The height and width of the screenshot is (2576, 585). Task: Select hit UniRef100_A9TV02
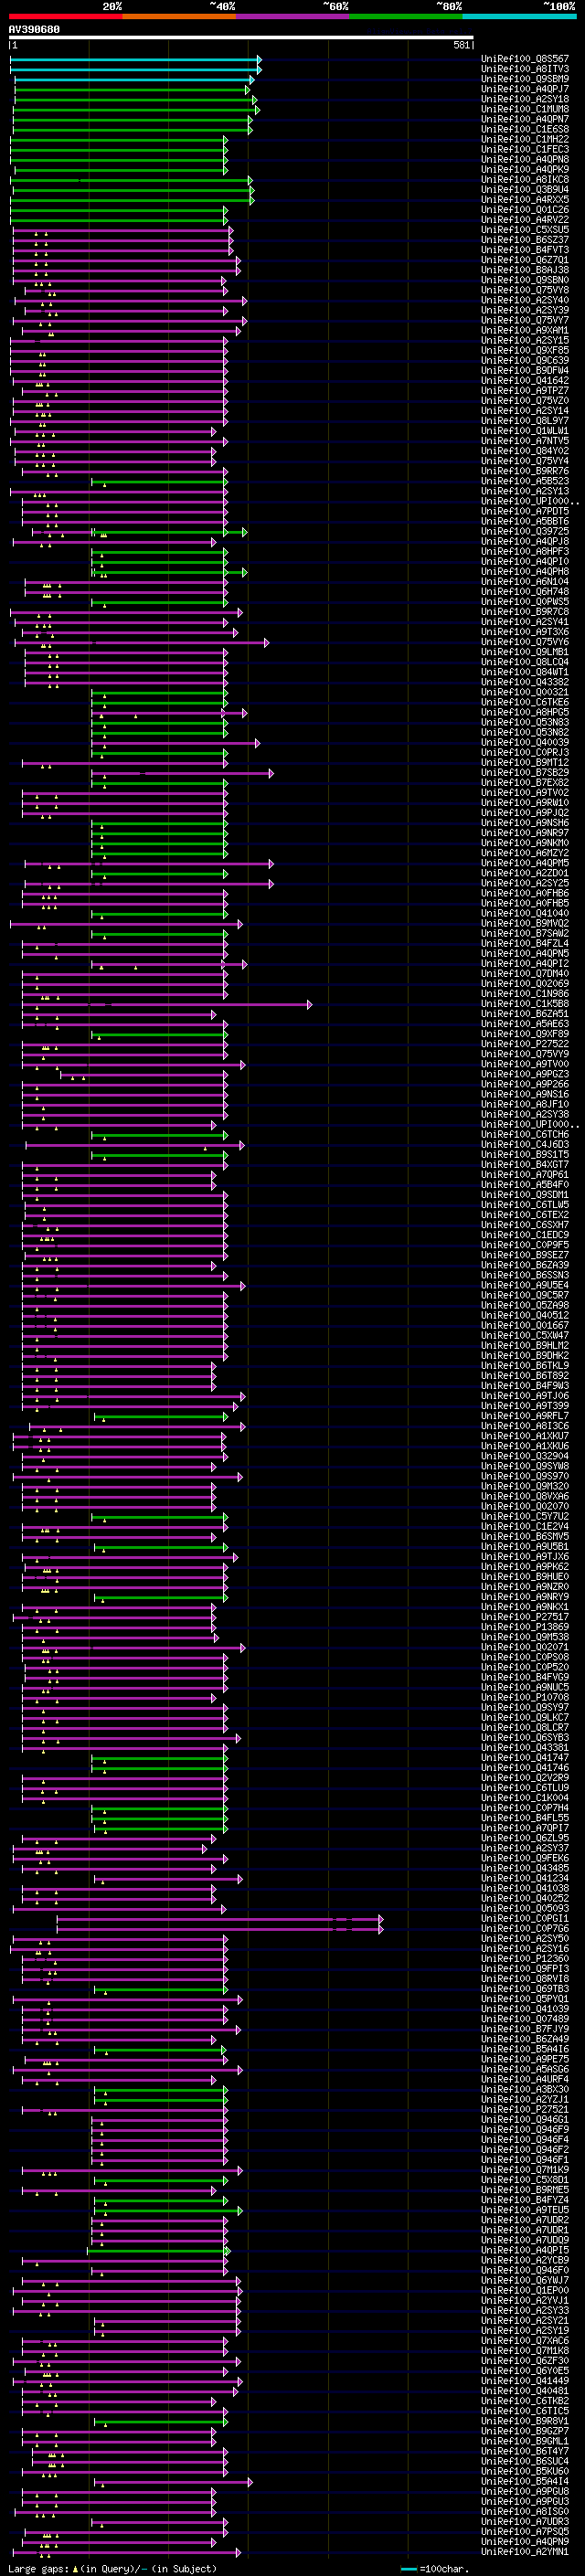click(x=525, y=793)
